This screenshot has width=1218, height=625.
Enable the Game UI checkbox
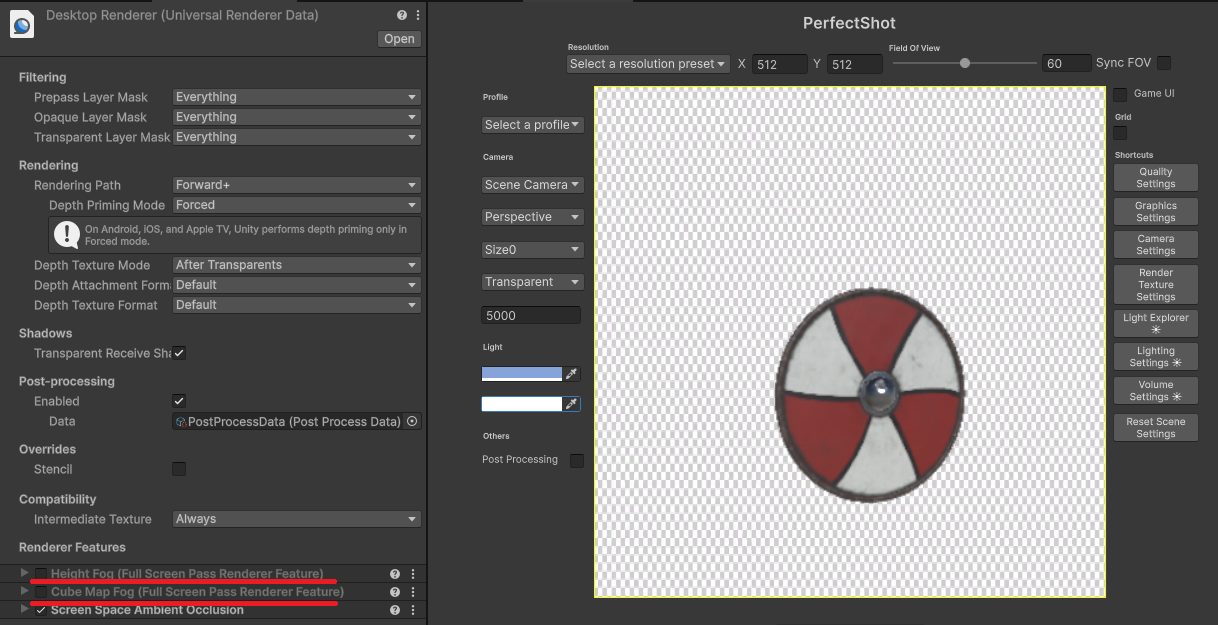tap(1120, 94)
